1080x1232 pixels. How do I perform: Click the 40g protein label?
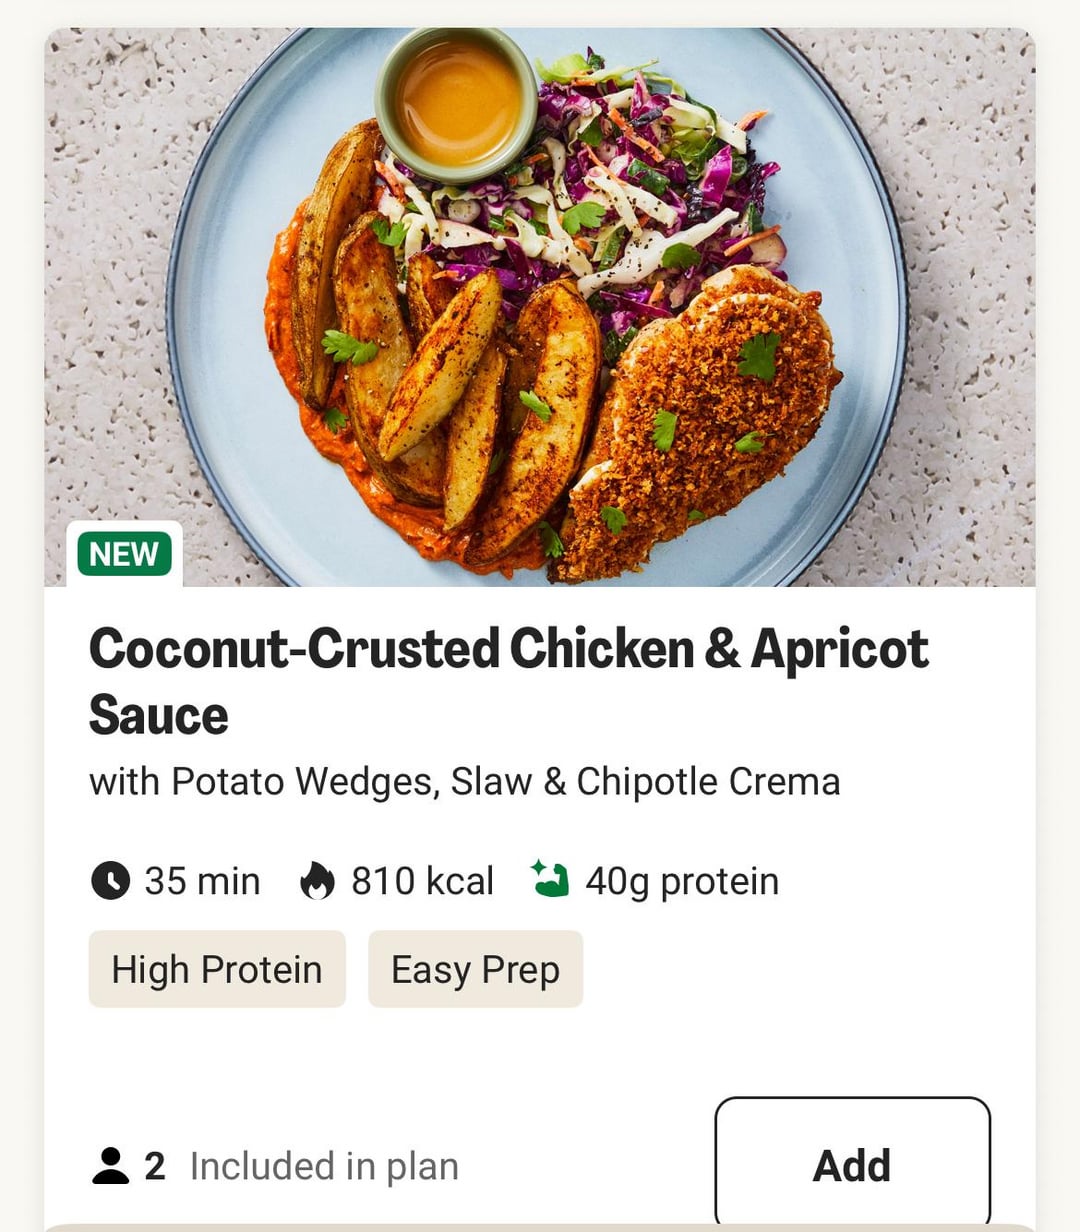(681, 881)
